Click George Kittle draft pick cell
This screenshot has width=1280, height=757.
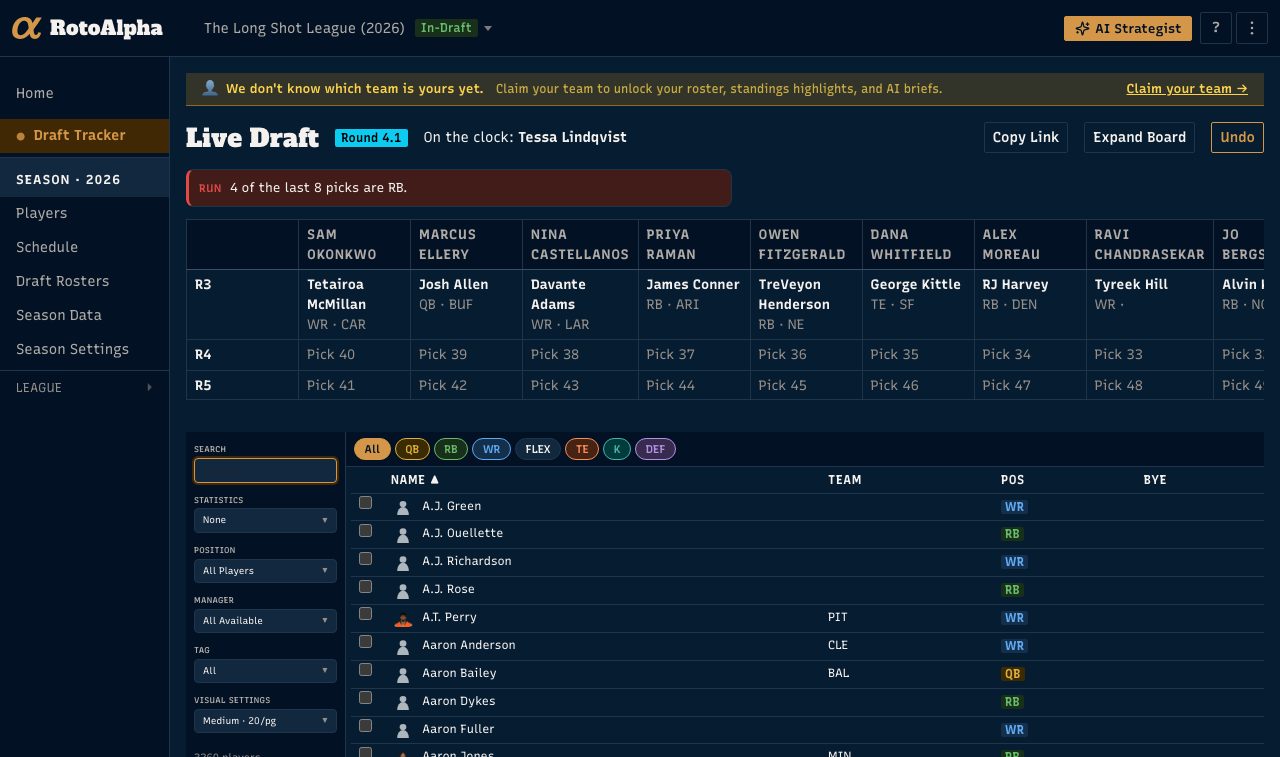coord(918,304)
